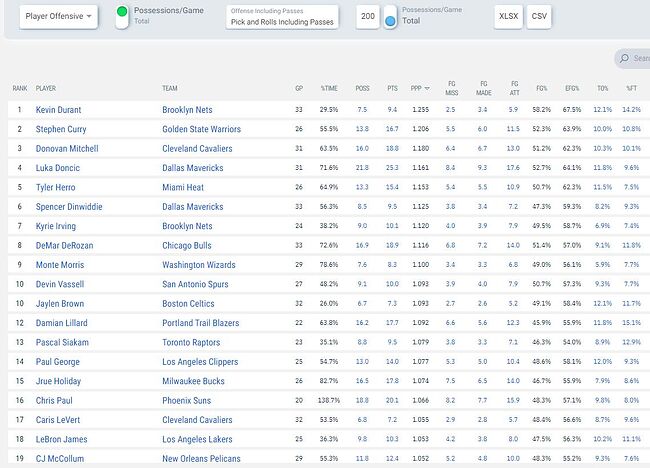The height and width of the screenshot is (468, 650).
Task: Open New Orleans Pelicans team link
Action: point(201,459)
